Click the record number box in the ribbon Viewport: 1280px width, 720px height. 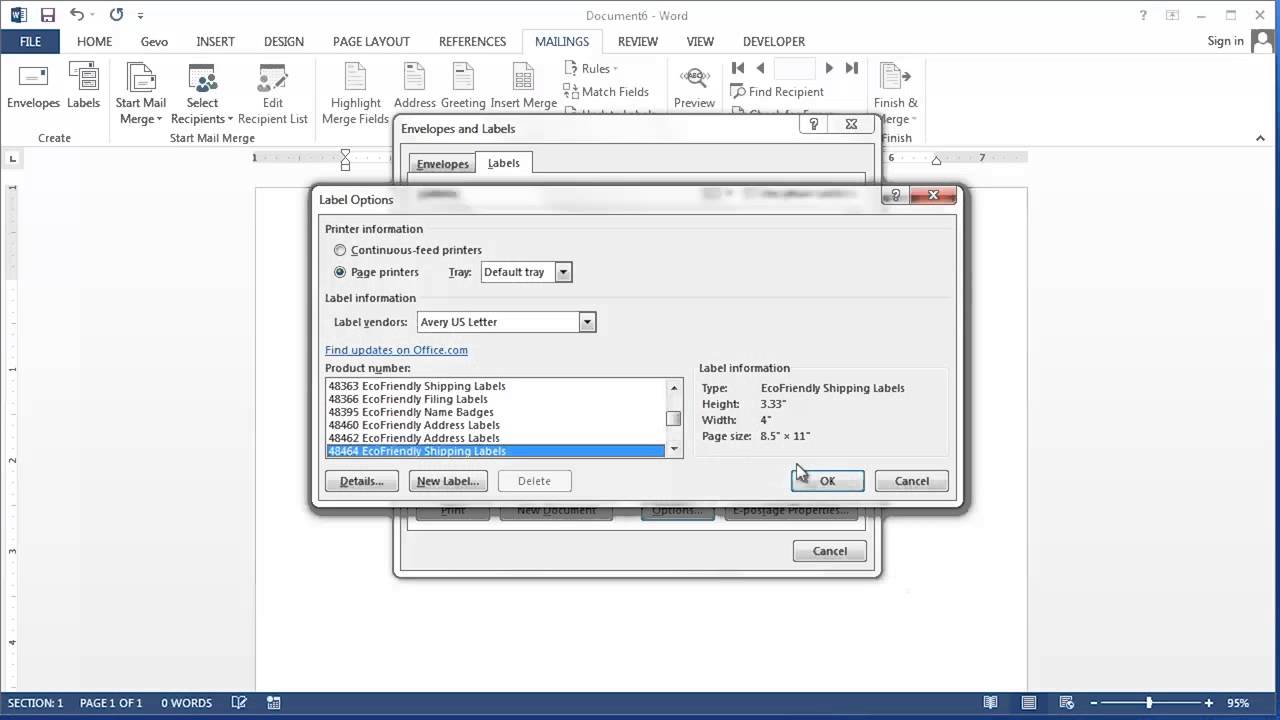pyautogui.click(x=795, y=68)
